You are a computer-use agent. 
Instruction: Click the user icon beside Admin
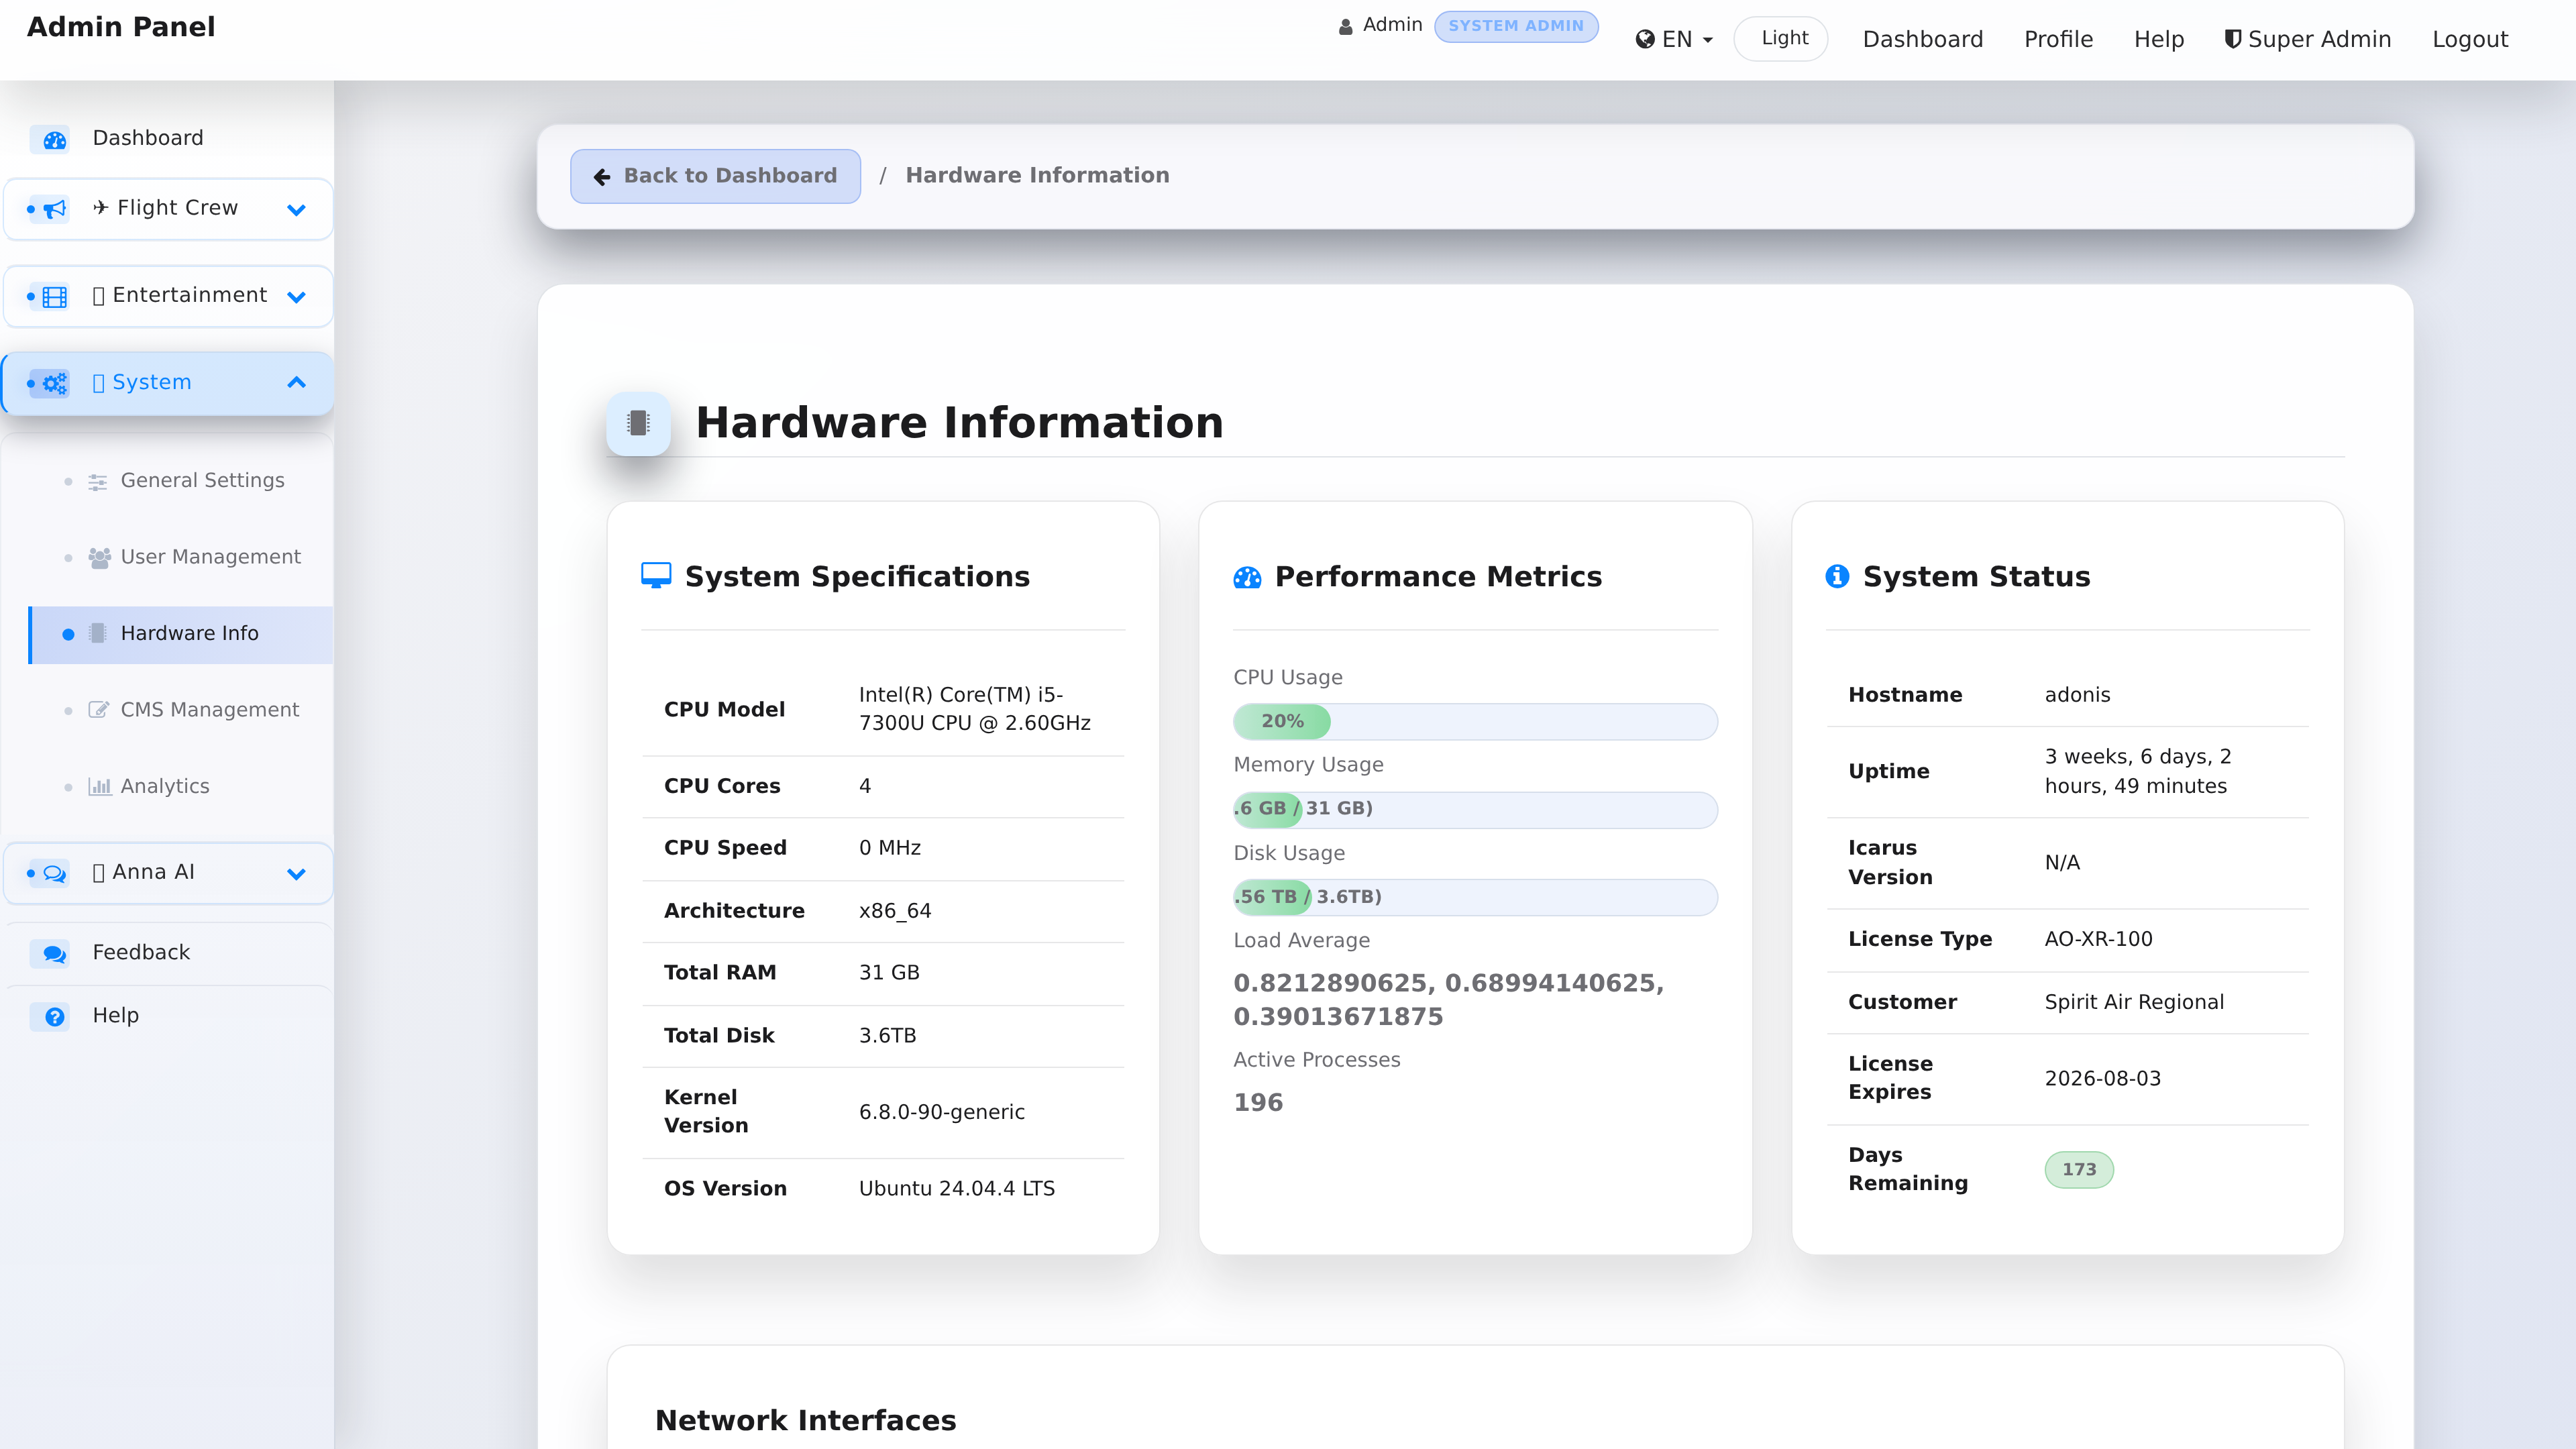click(1346, 27)
